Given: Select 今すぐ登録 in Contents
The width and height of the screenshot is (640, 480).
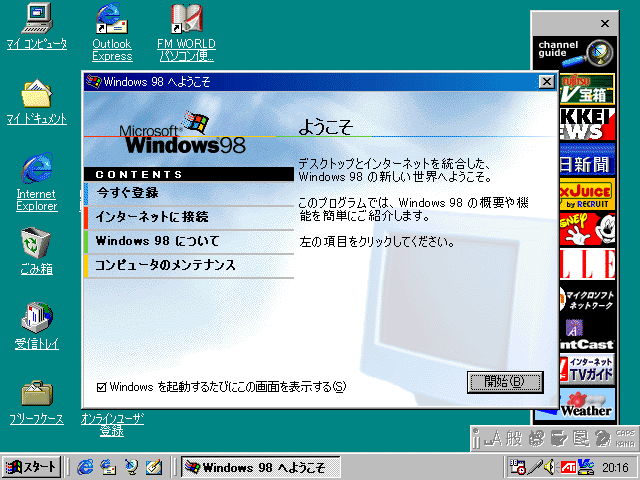Looking at the screenshot, I should [189, 193].
